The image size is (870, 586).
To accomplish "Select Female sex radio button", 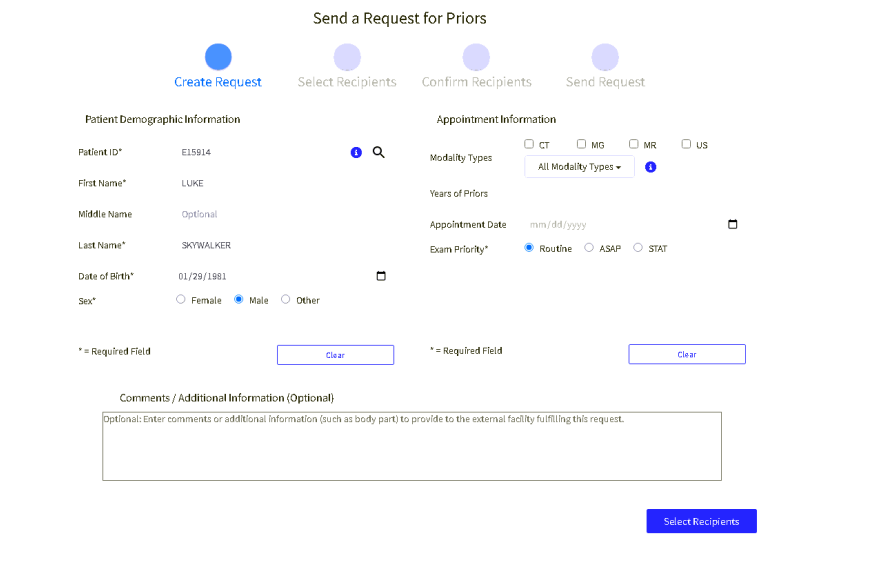I will (181, 300).
